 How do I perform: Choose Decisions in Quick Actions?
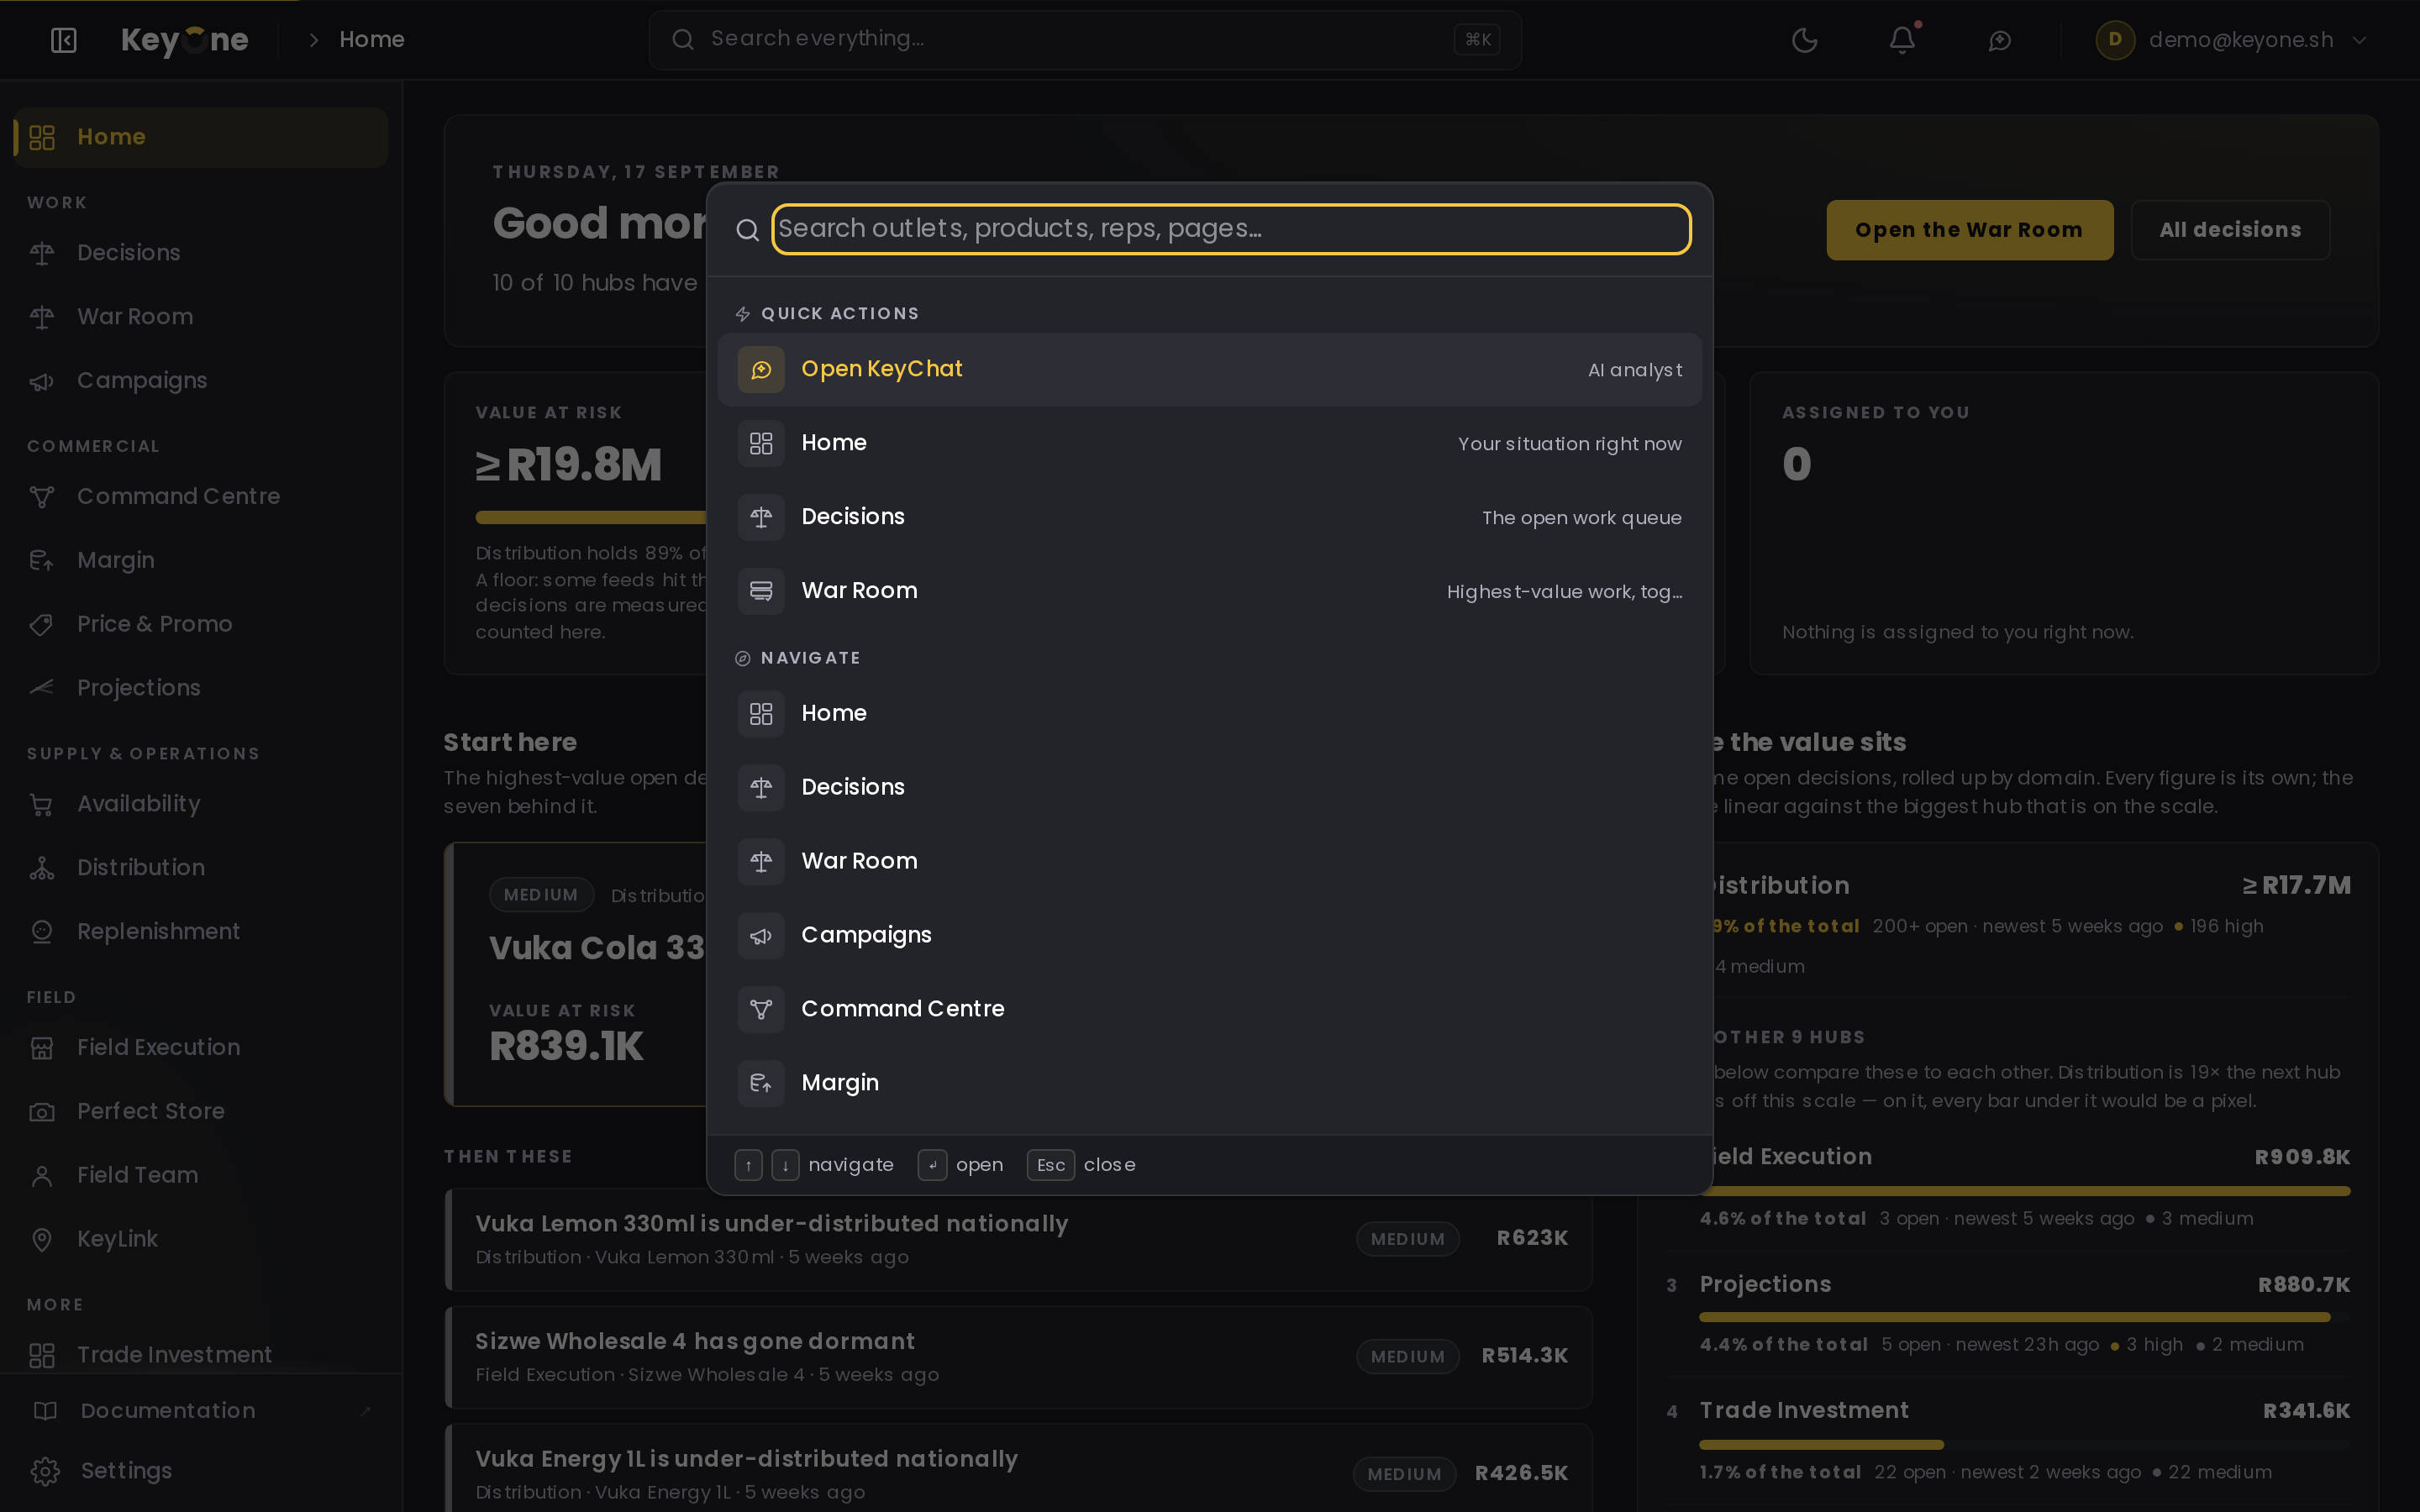click(x=1209, y=517)
